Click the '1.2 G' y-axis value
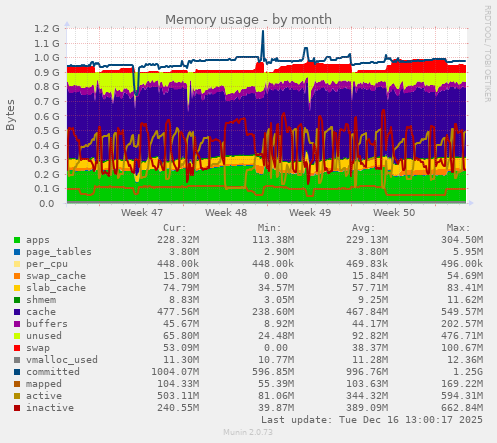497x443 pixels. pos(47,29)
